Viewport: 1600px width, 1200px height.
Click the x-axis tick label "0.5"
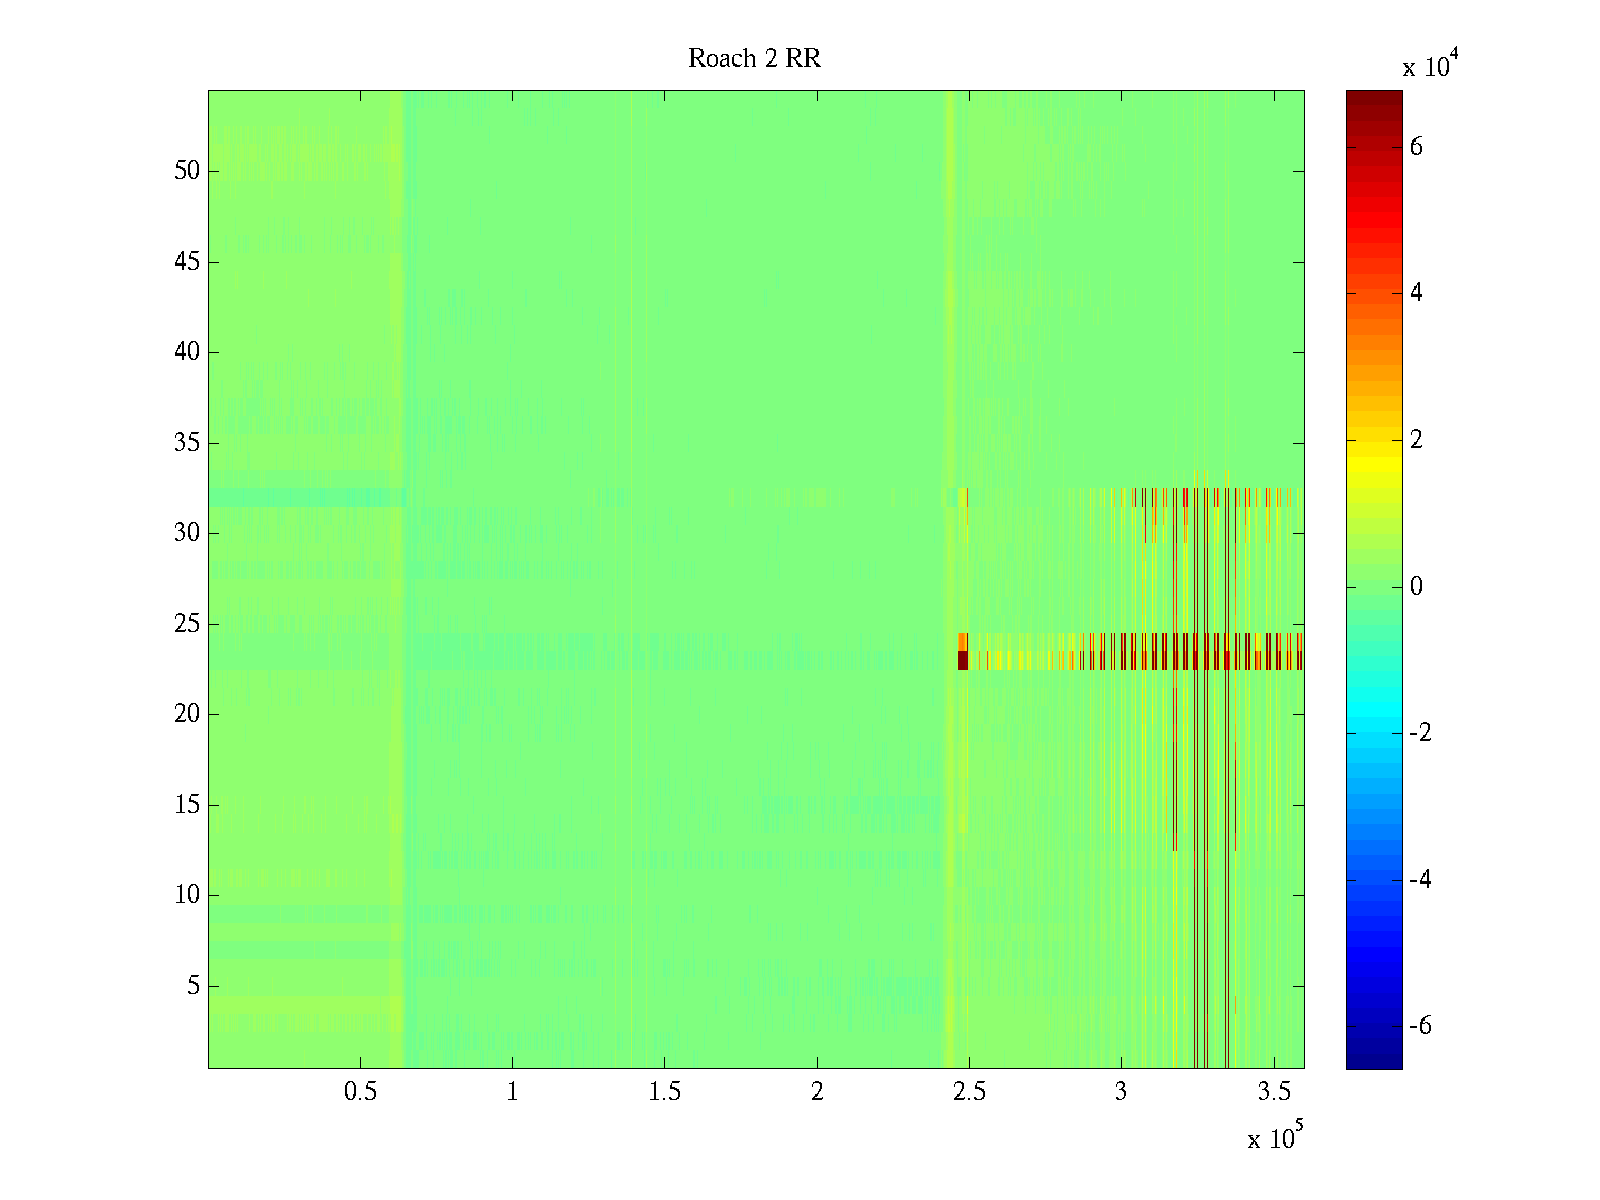pos(360,1092)
